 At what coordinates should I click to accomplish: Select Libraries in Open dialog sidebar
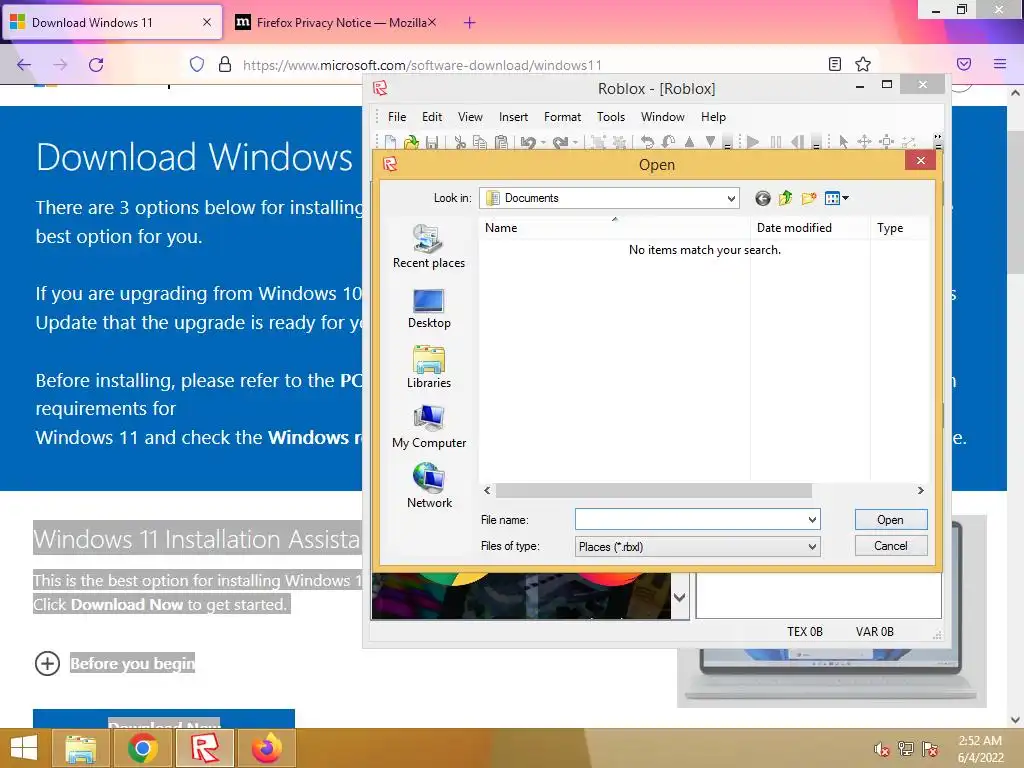[429, 367]
